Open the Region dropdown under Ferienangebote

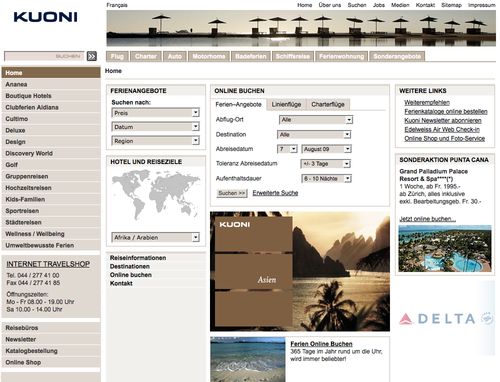coord(155,141)
